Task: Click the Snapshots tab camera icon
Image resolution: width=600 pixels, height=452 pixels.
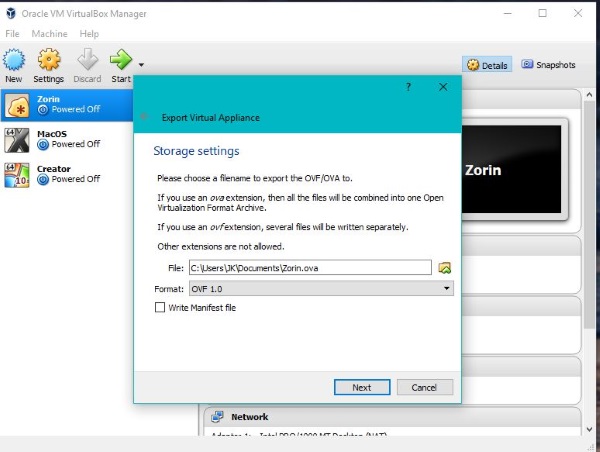Action: click(527, 64)
